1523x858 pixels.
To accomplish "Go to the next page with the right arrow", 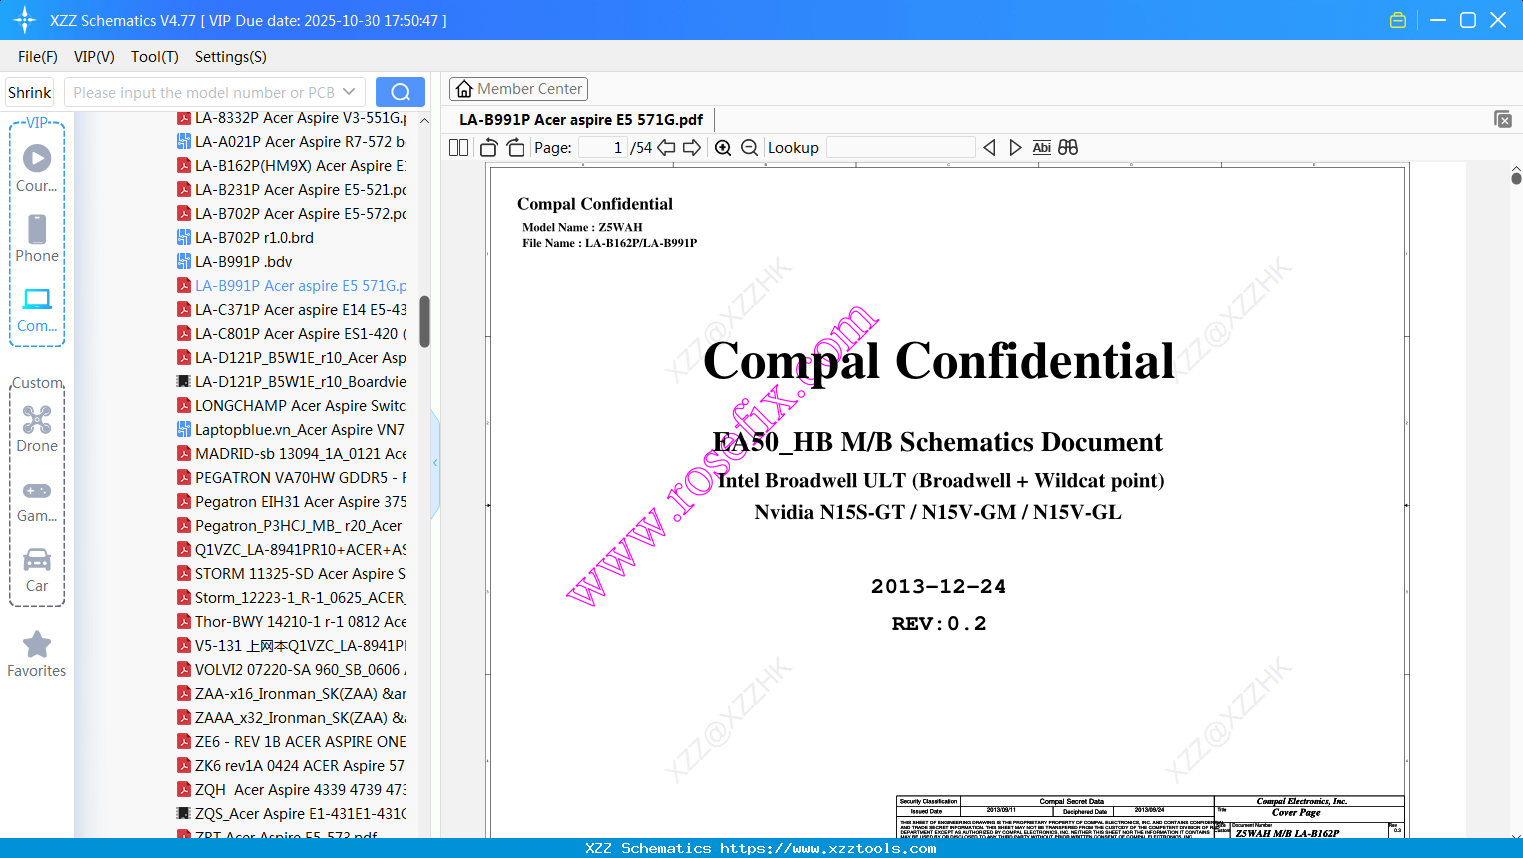I will (x=692, y=148).
